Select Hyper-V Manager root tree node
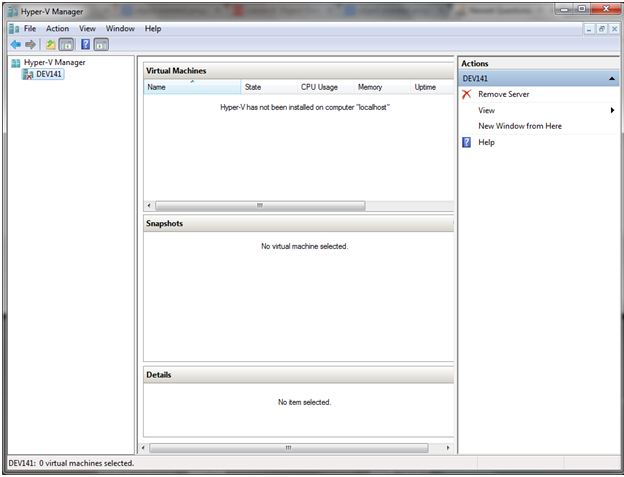The width and height of the screenshot is (624, 477). [55, 62]
